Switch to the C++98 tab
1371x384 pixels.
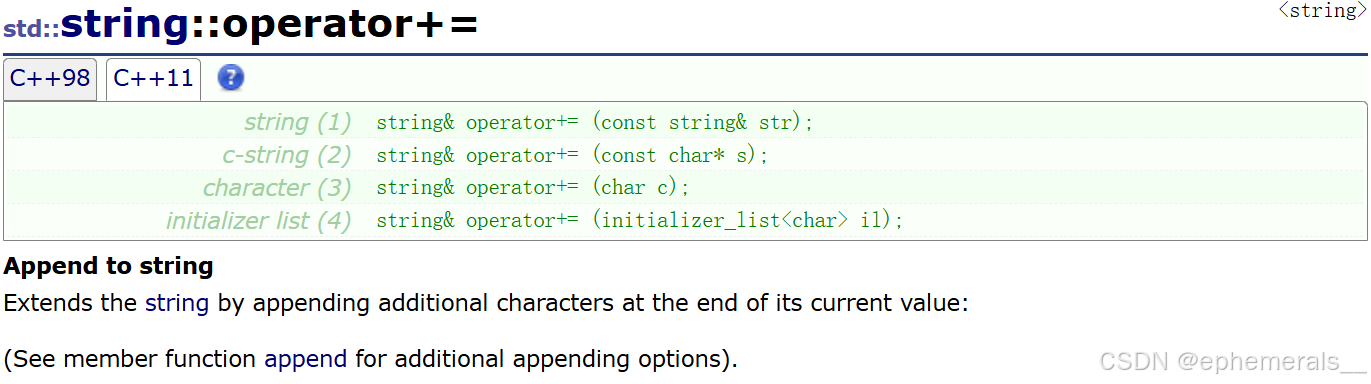pyautogui.click(x=50, y=79)
